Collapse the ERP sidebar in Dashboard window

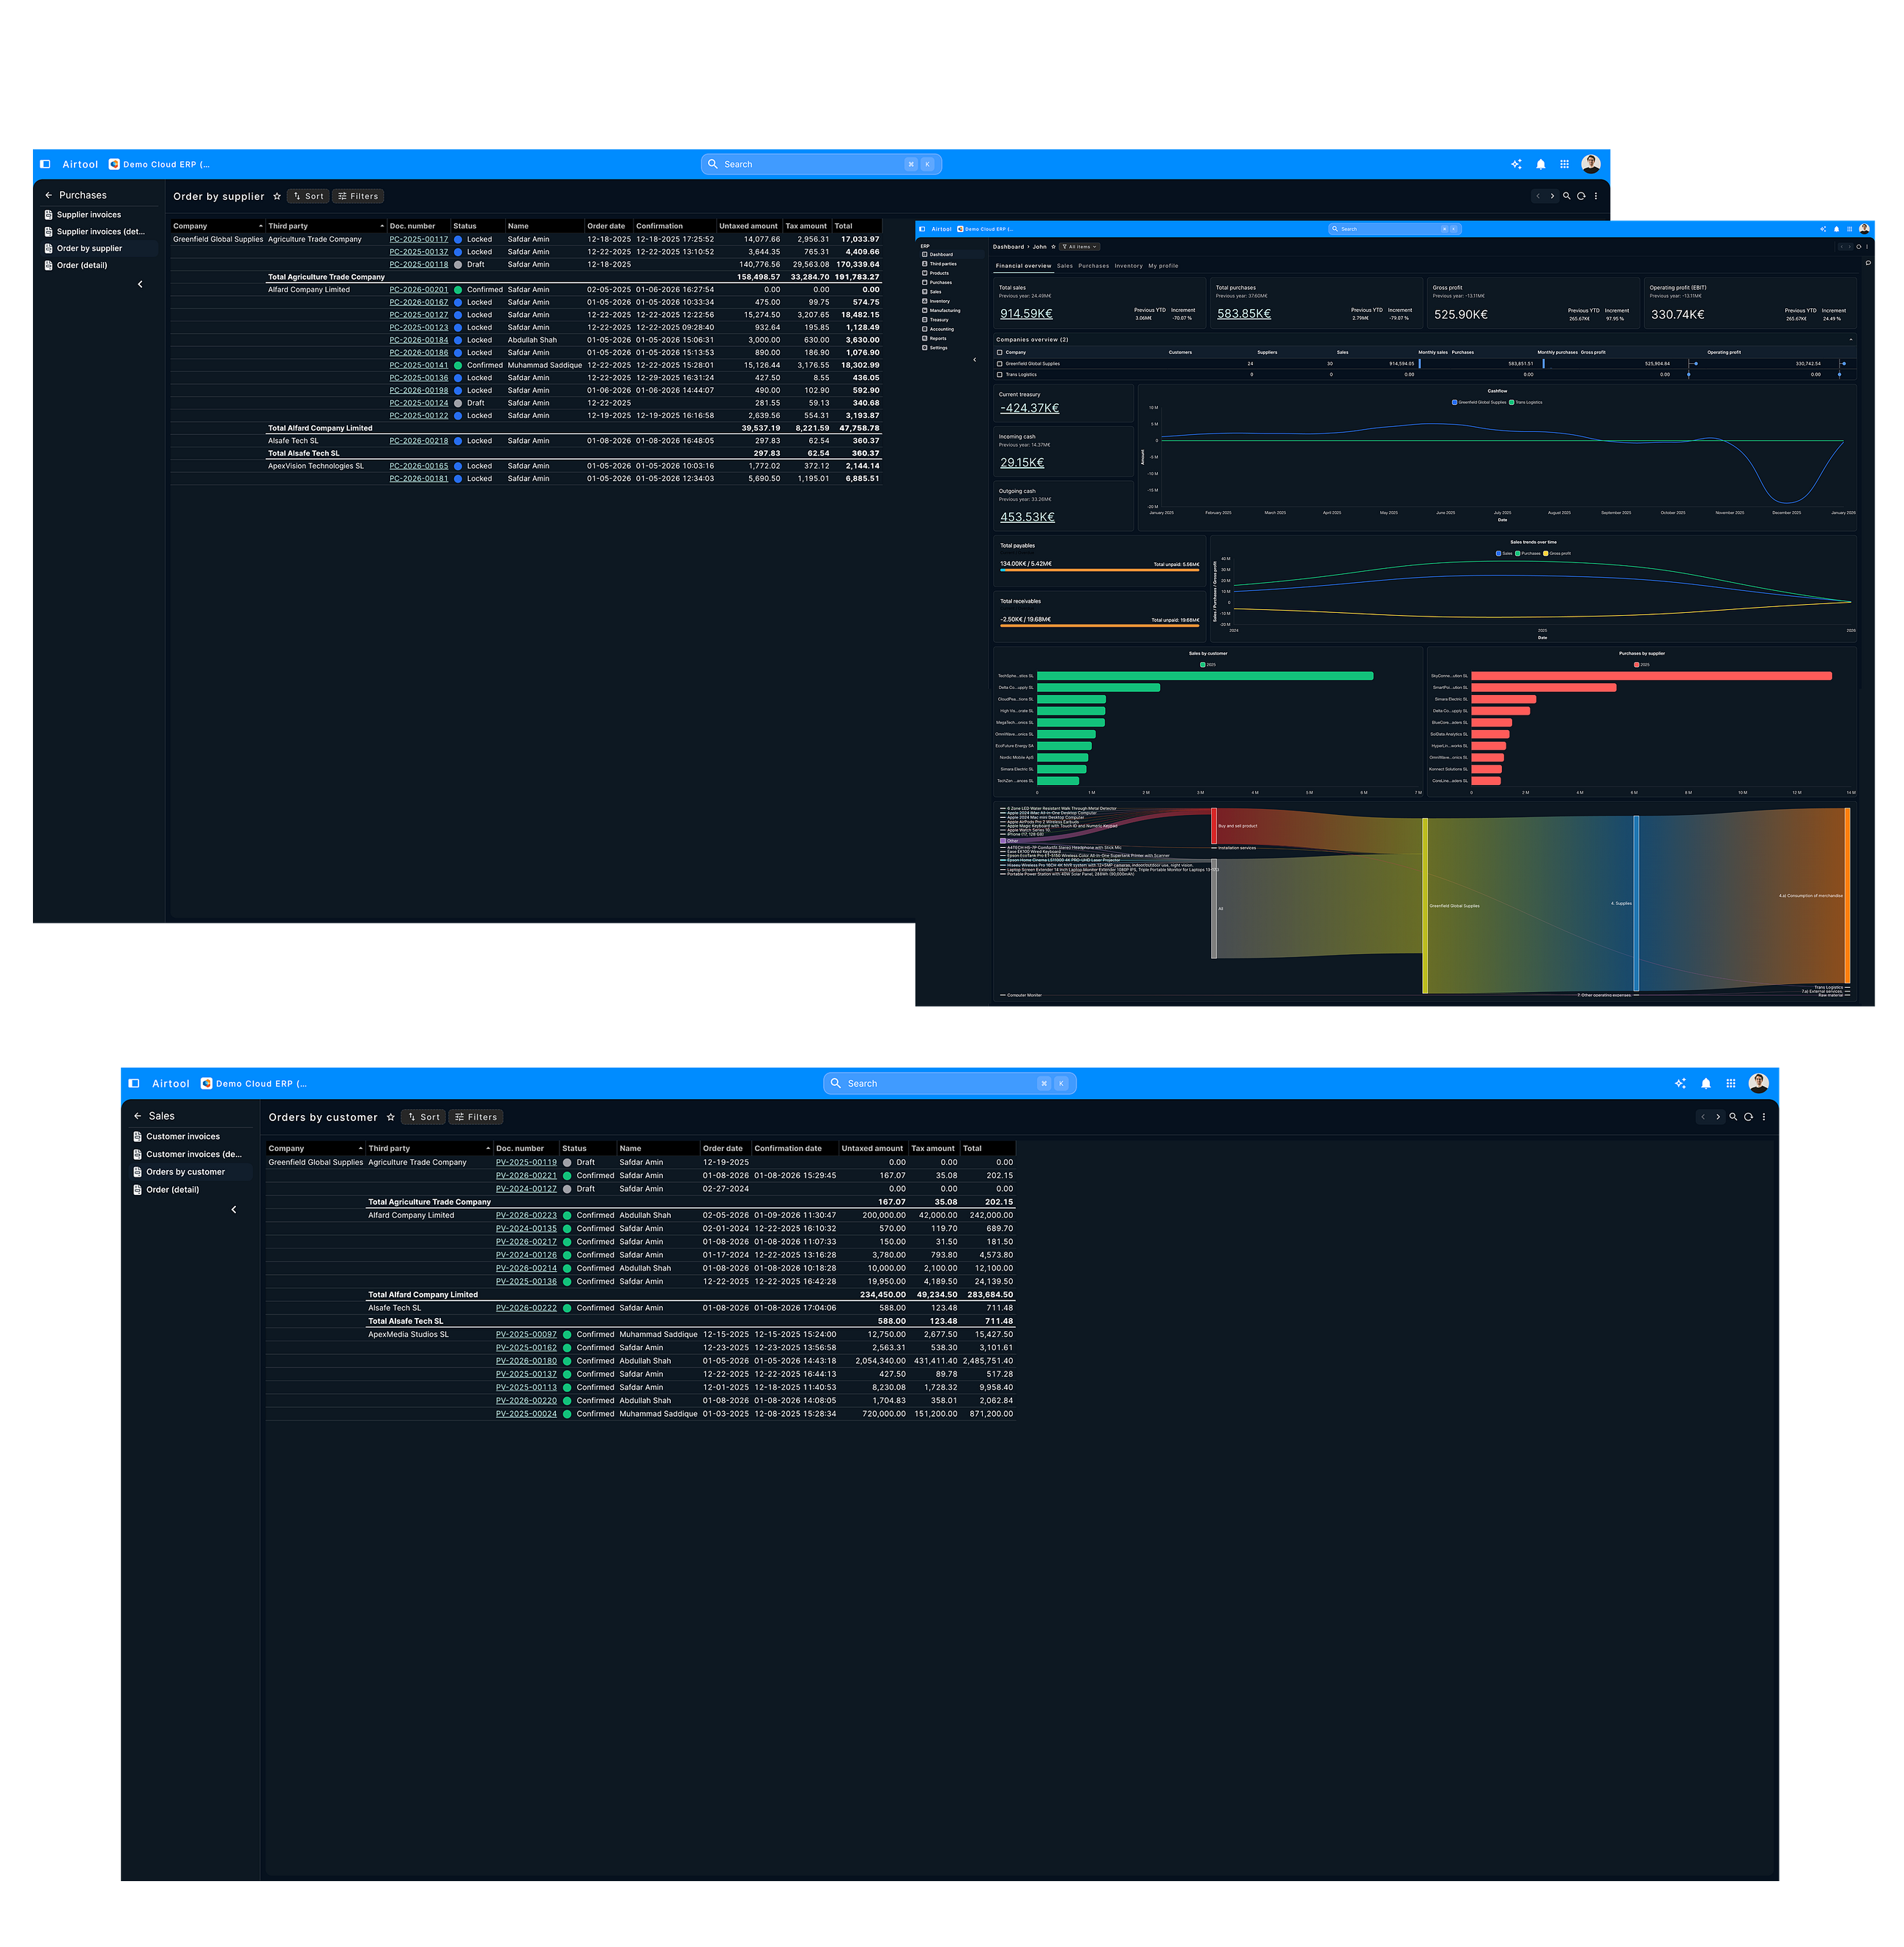(x=975, y=360)
